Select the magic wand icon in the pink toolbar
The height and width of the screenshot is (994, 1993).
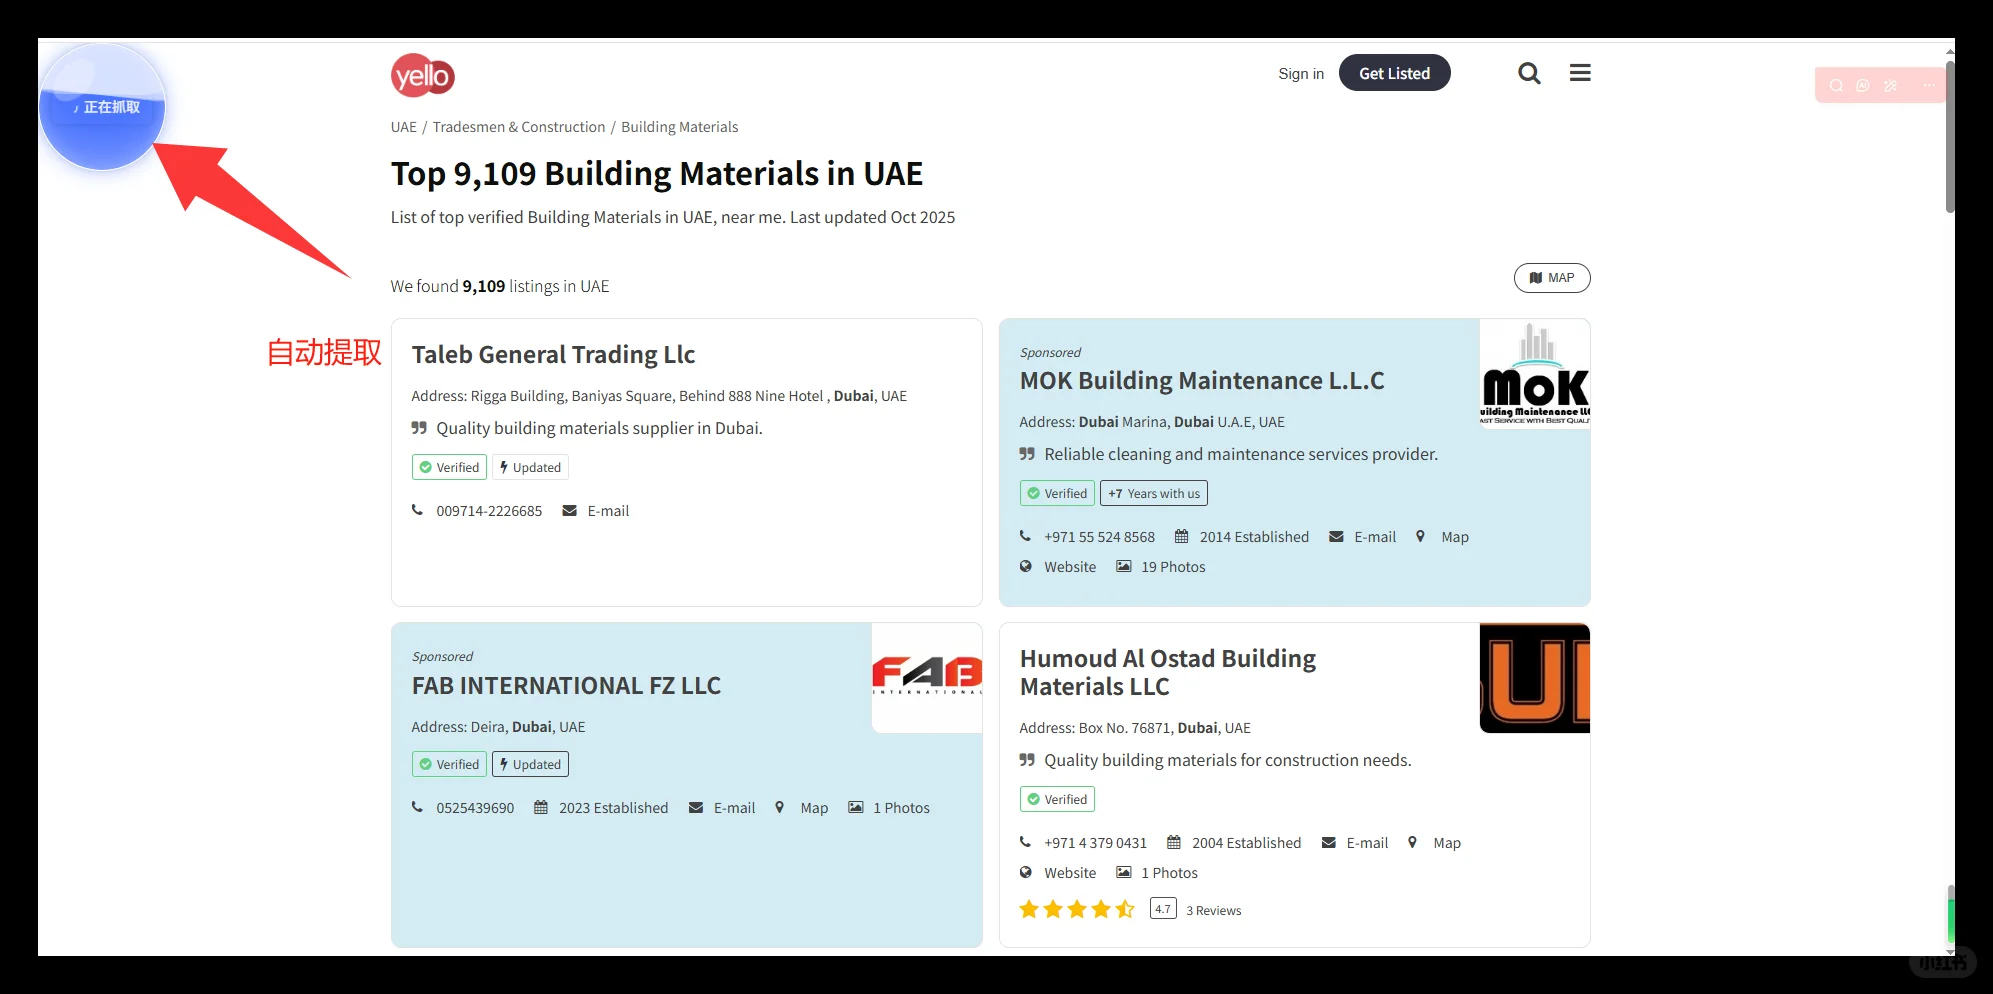[x=1890, y=86]
